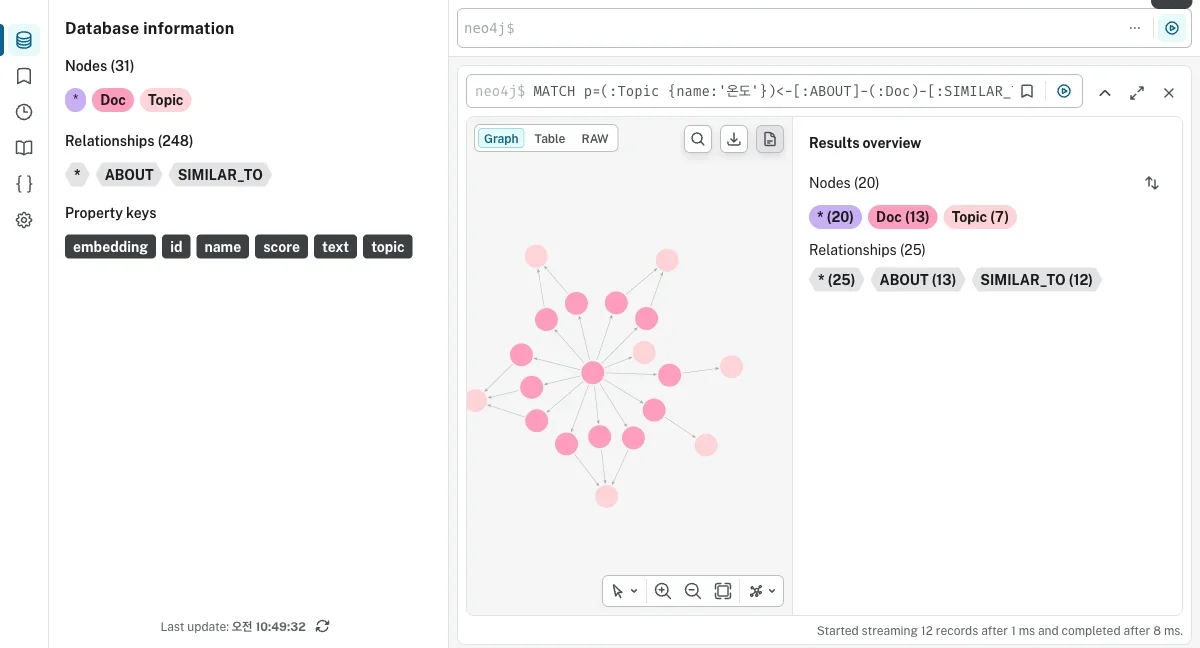Zoom out of the graph
The image size is (1200, 648).
pos(692,591)
